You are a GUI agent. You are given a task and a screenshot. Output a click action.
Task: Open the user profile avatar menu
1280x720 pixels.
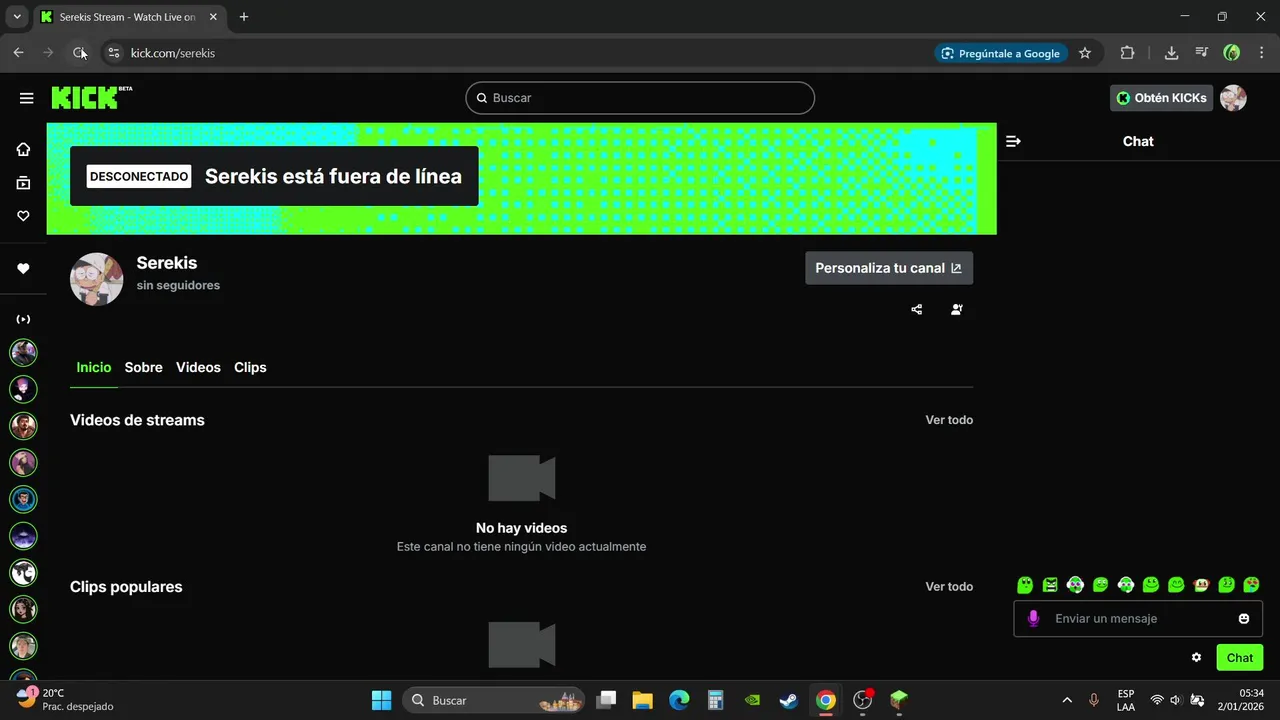click(1233, 98)
